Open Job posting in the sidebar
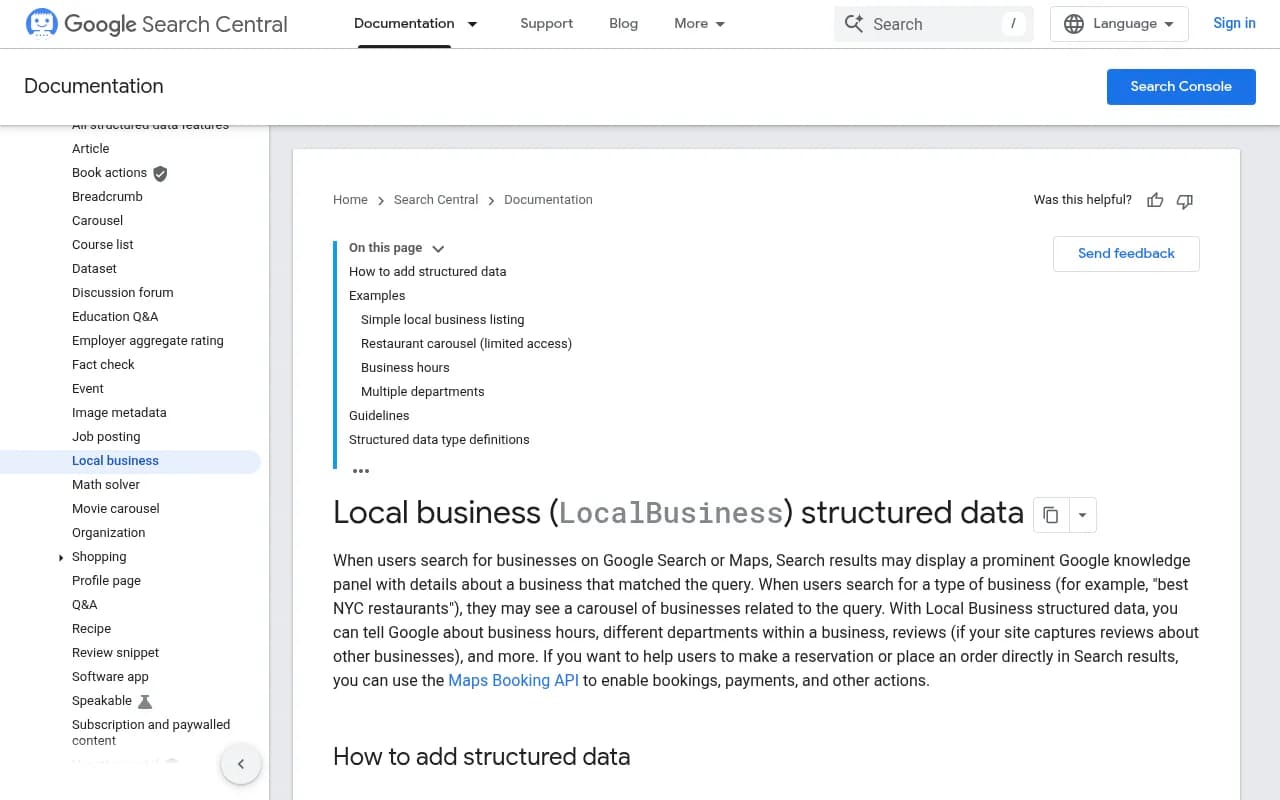The height and width of the screenshot is (800, 1280). click(x=106, y=437)
